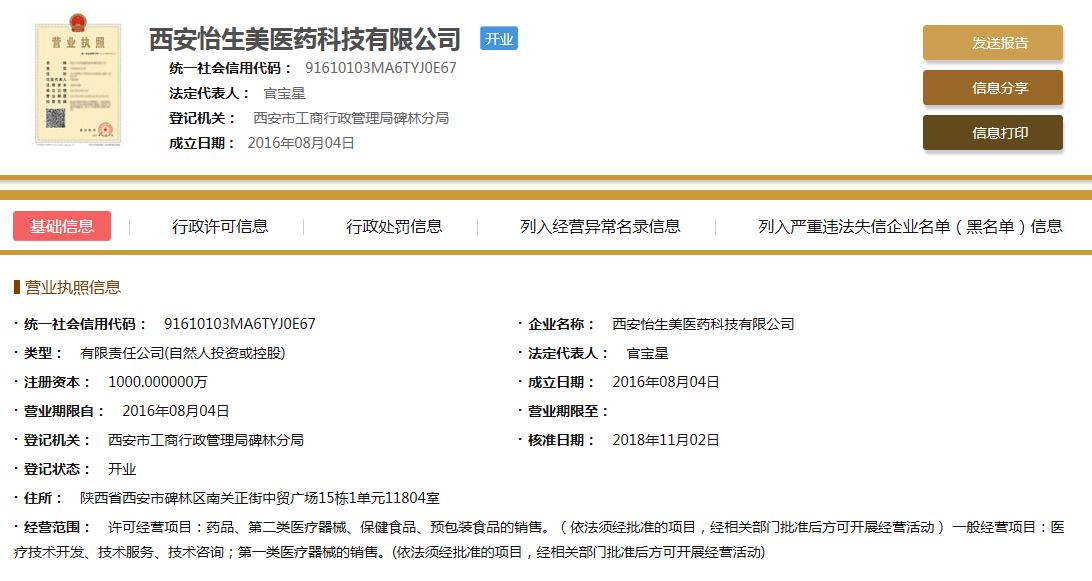This screenshot has height=581, width=1092.
Task: Click the company type 有限责任公司(自然人投资或控股)
Action: [x=182, y=353]
